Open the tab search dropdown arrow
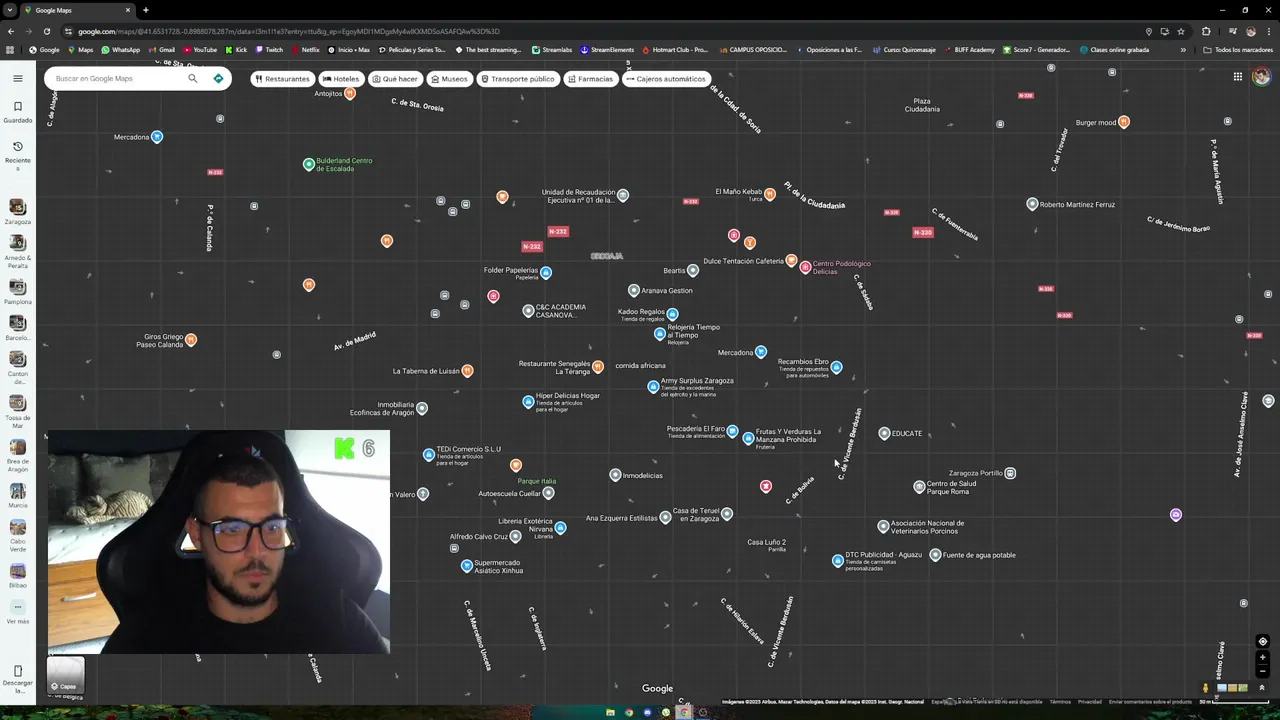Image resolution: width=1280 pixels, height=720 pixels. pyautogui.click(x=8, y=10)
